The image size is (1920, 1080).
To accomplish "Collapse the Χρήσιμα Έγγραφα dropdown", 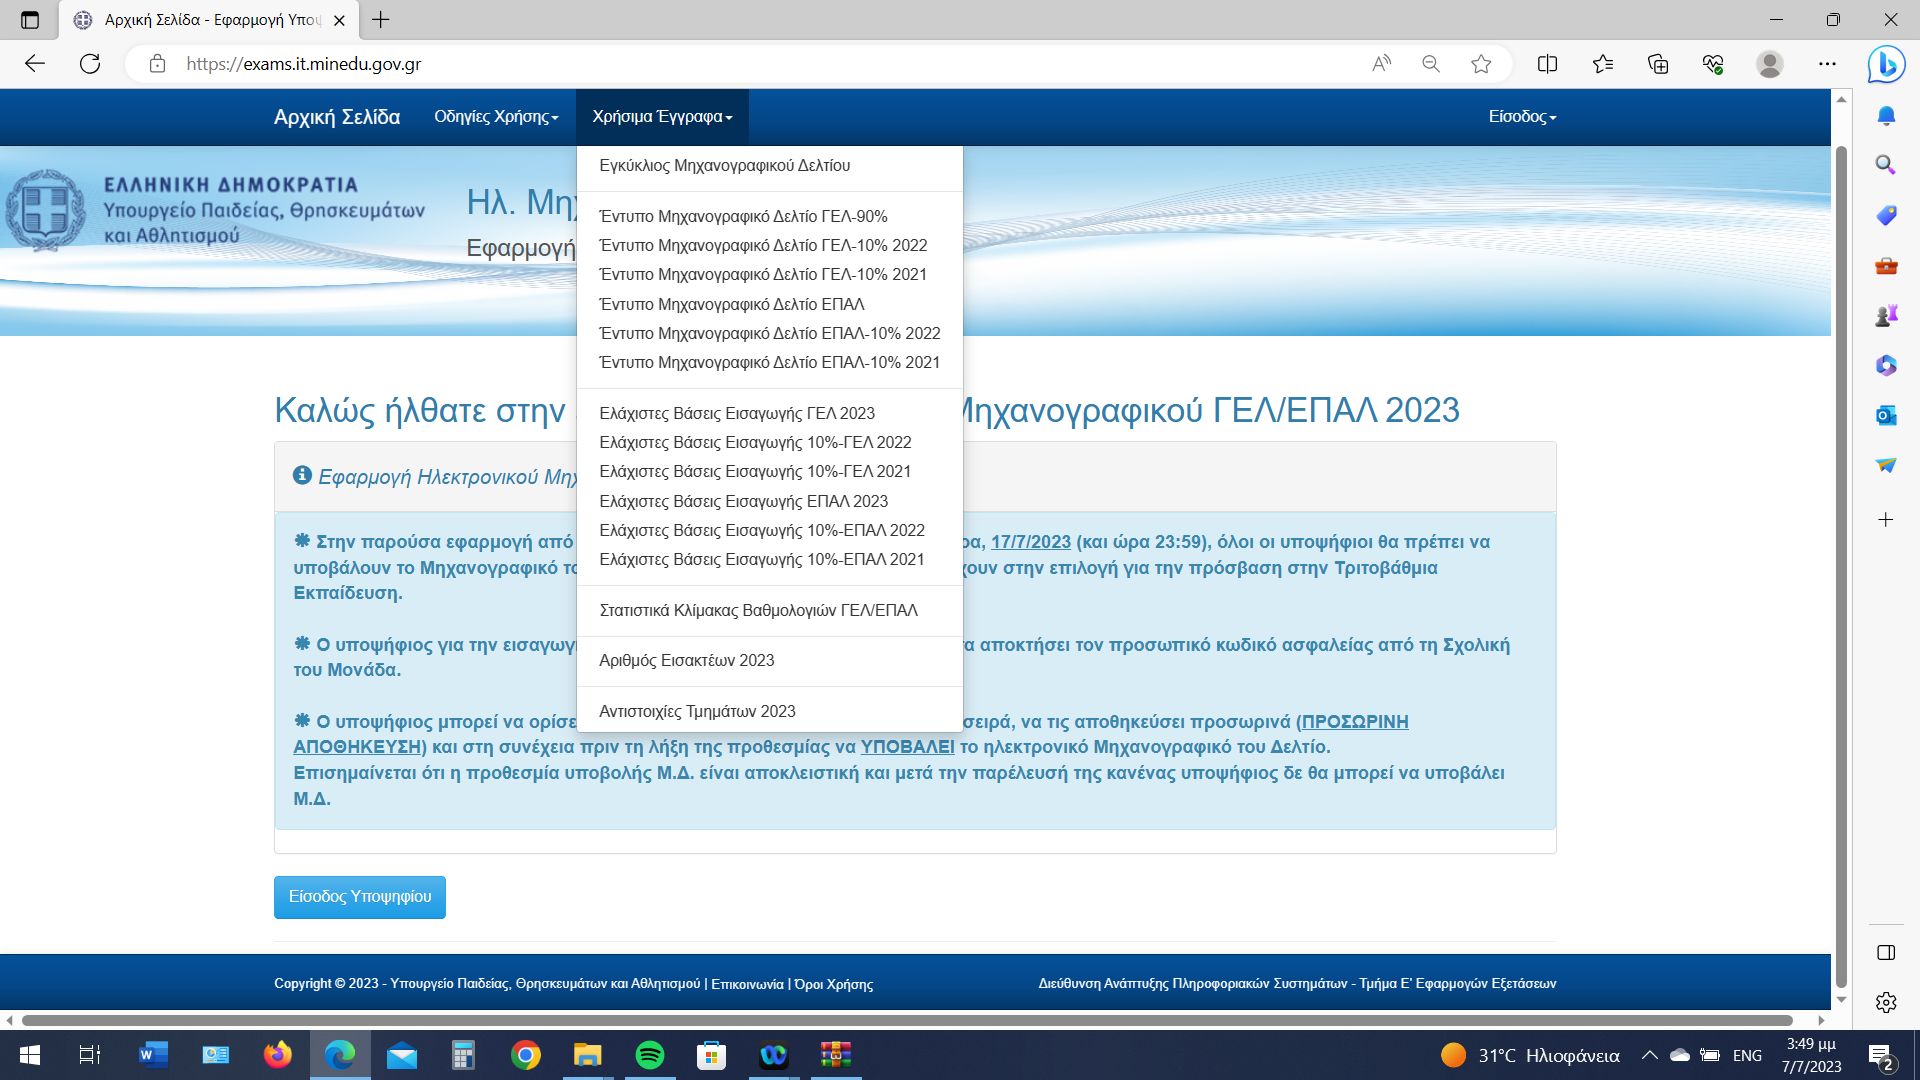I will (x=662, y=117).
